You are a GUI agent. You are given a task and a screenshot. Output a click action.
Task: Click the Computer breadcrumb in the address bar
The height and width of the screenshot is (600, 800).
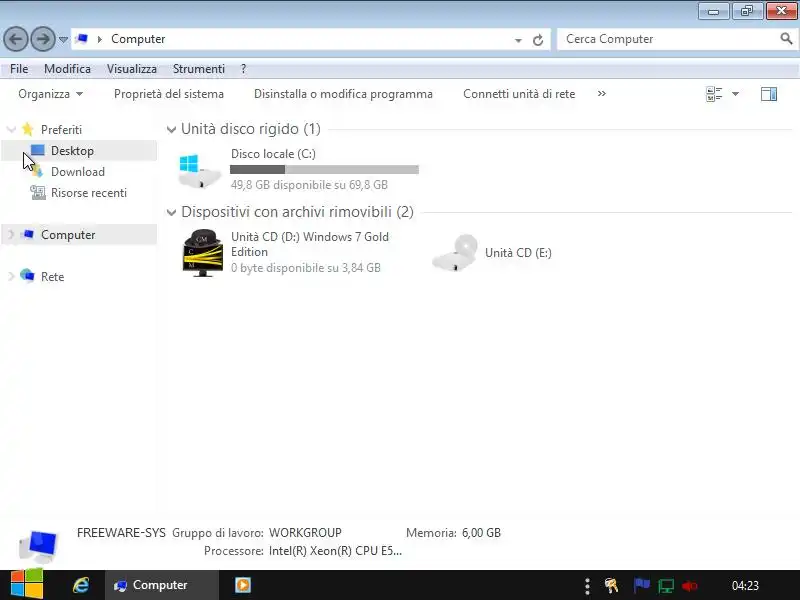[x=138, y=39]
